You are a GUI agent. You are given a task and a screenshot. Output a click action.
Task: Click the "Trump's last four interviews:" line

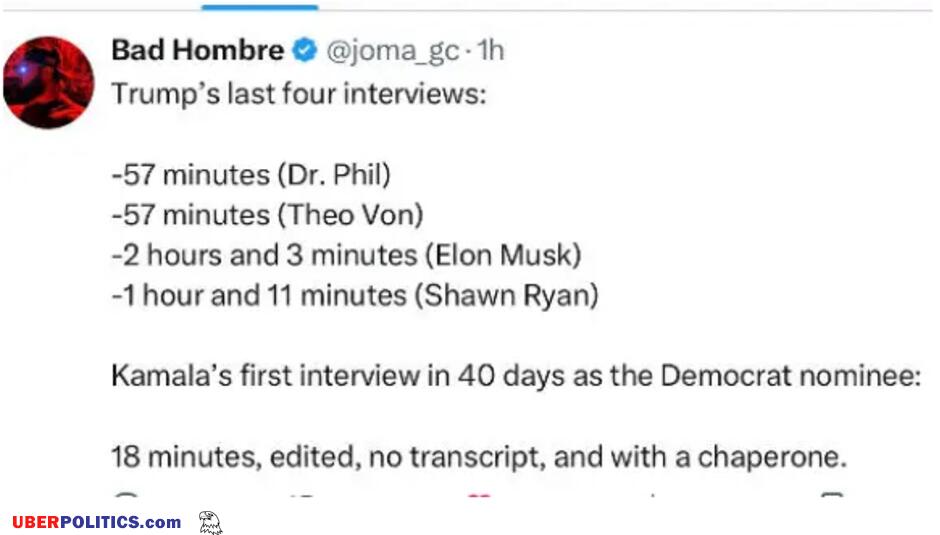(x=299, y=94)
